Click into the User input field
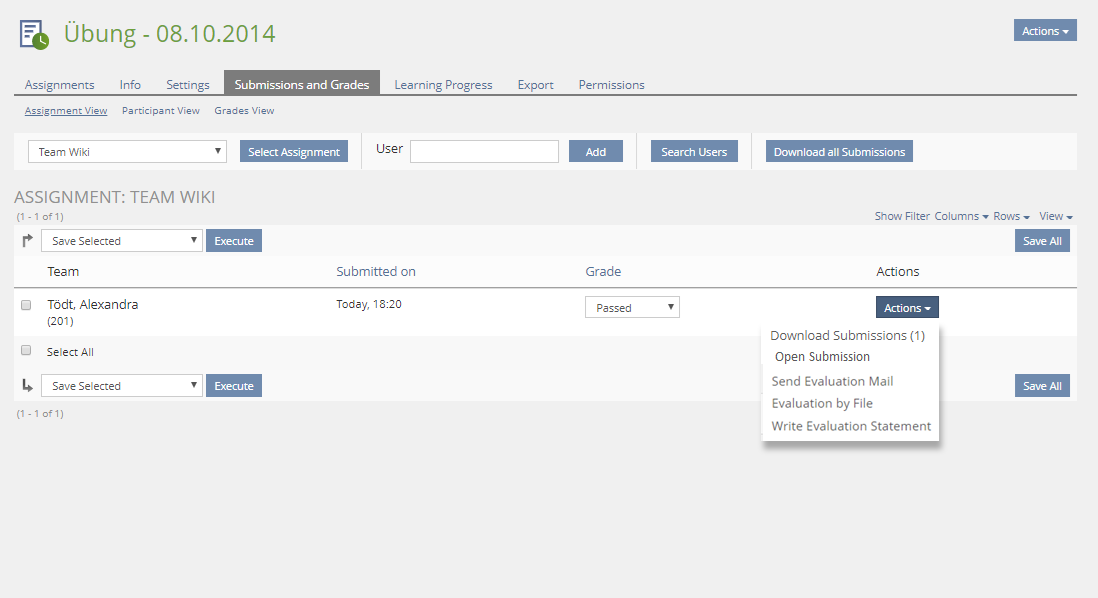 click(x=484, y=151)
